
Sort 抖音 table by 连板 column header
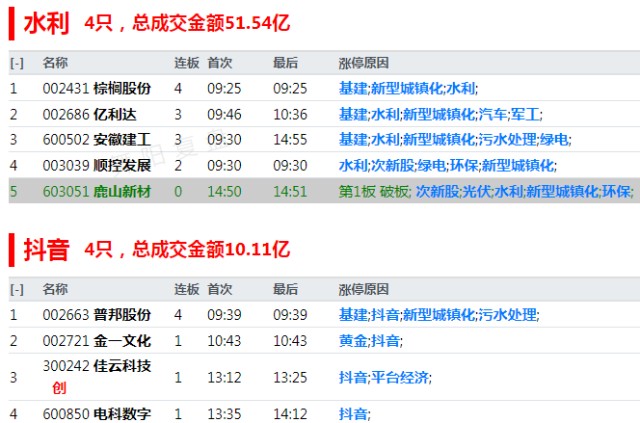pos(187,289)
